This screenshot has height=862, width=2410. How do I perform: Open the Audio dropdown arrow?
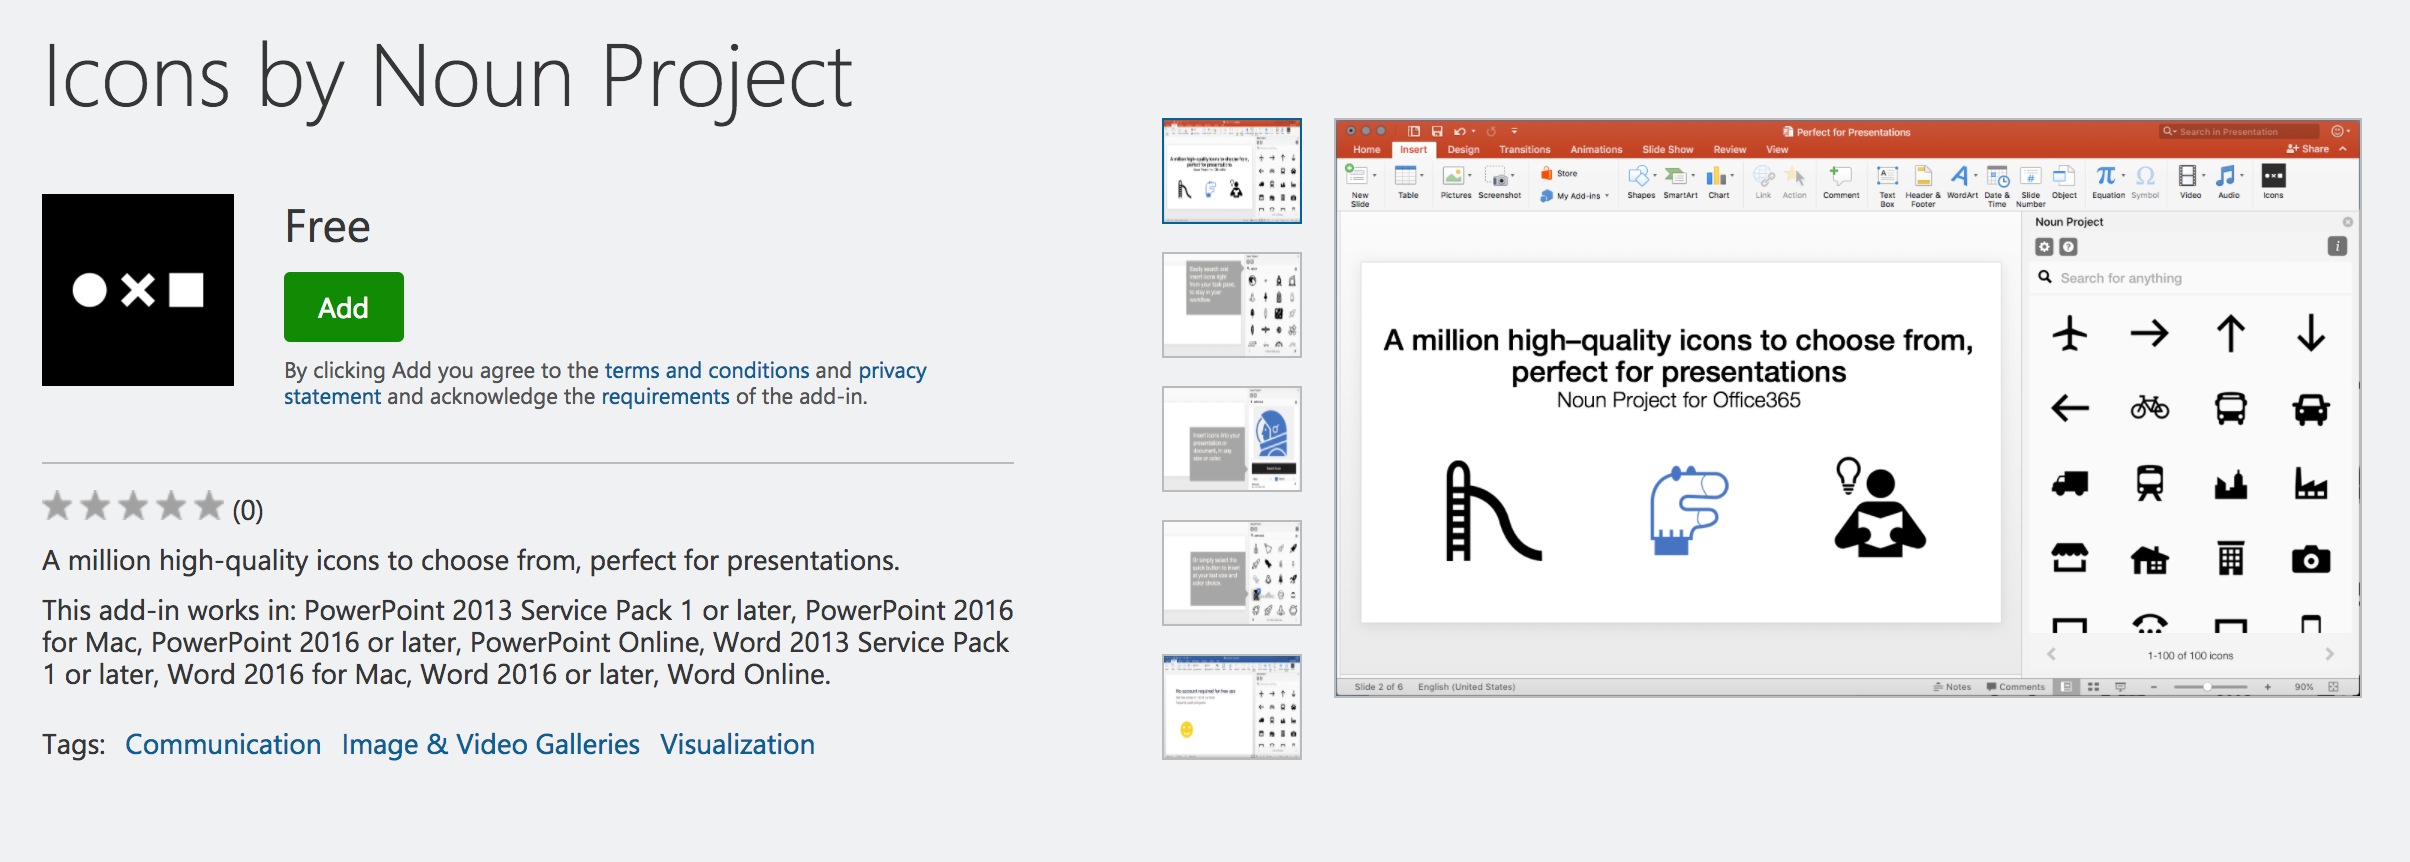tap(2242, 175)
